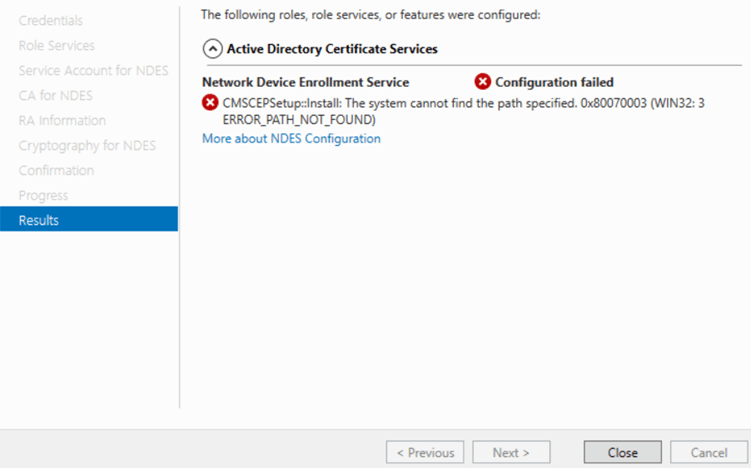Click error icon next to CMSCEPSetup message

coord(210,103)
